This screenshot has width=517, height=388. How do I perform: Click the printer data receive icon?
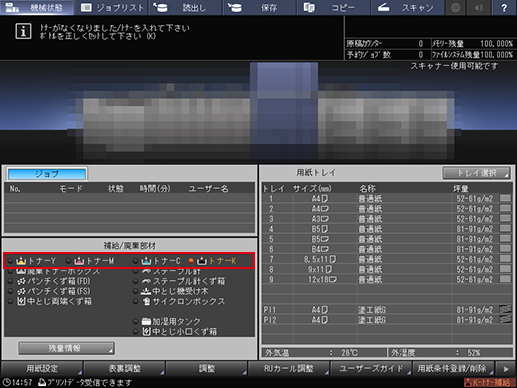click(x=42, y=382)
